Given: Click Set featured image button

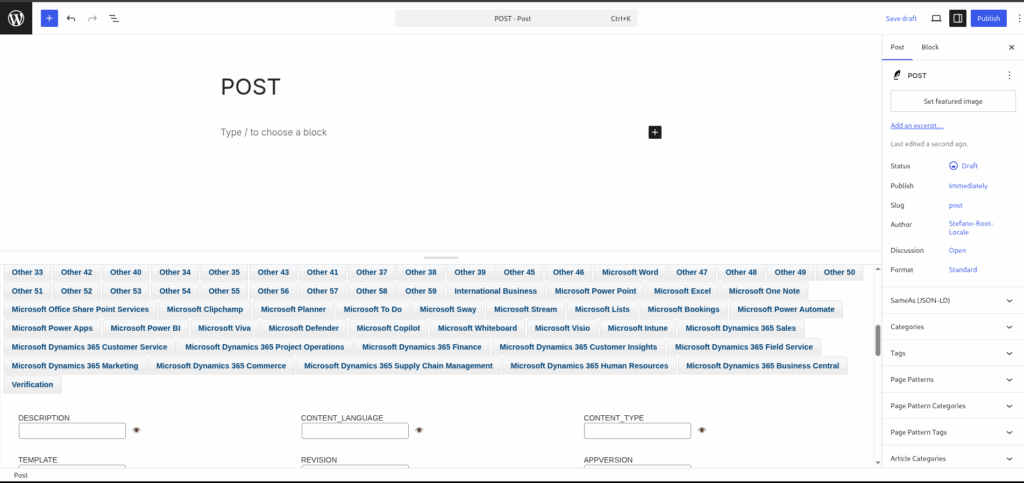Looking at the screenshot, I should [953, 101].
